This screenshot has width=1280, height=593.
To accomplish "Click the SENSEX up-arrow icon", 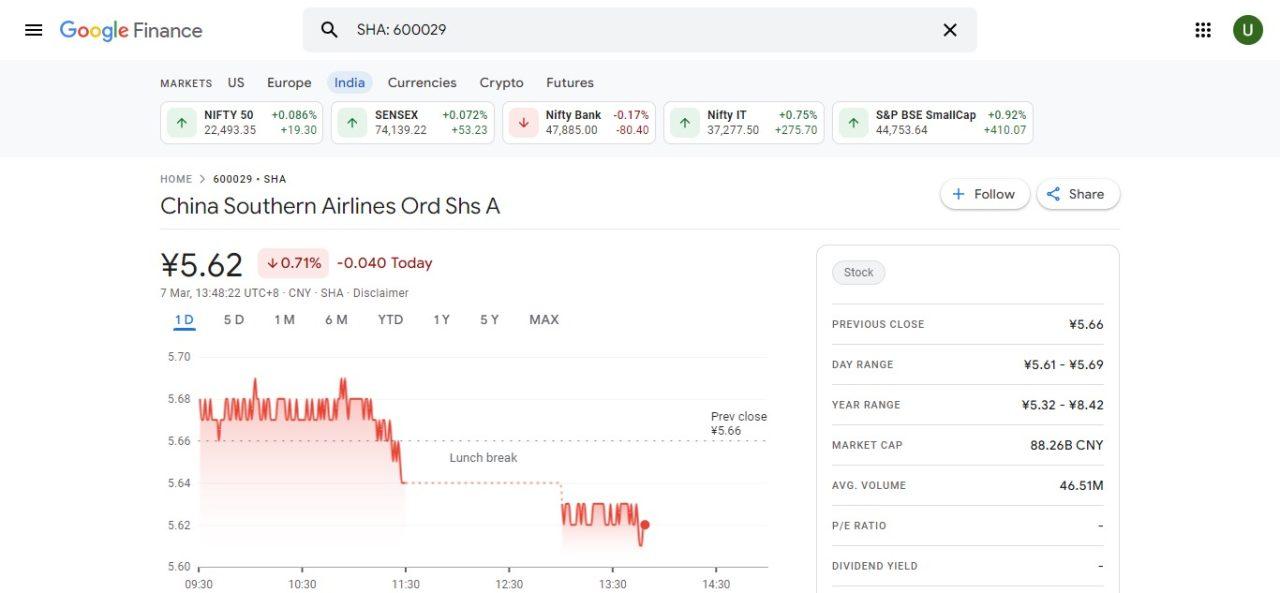I will tap(352, 123).
